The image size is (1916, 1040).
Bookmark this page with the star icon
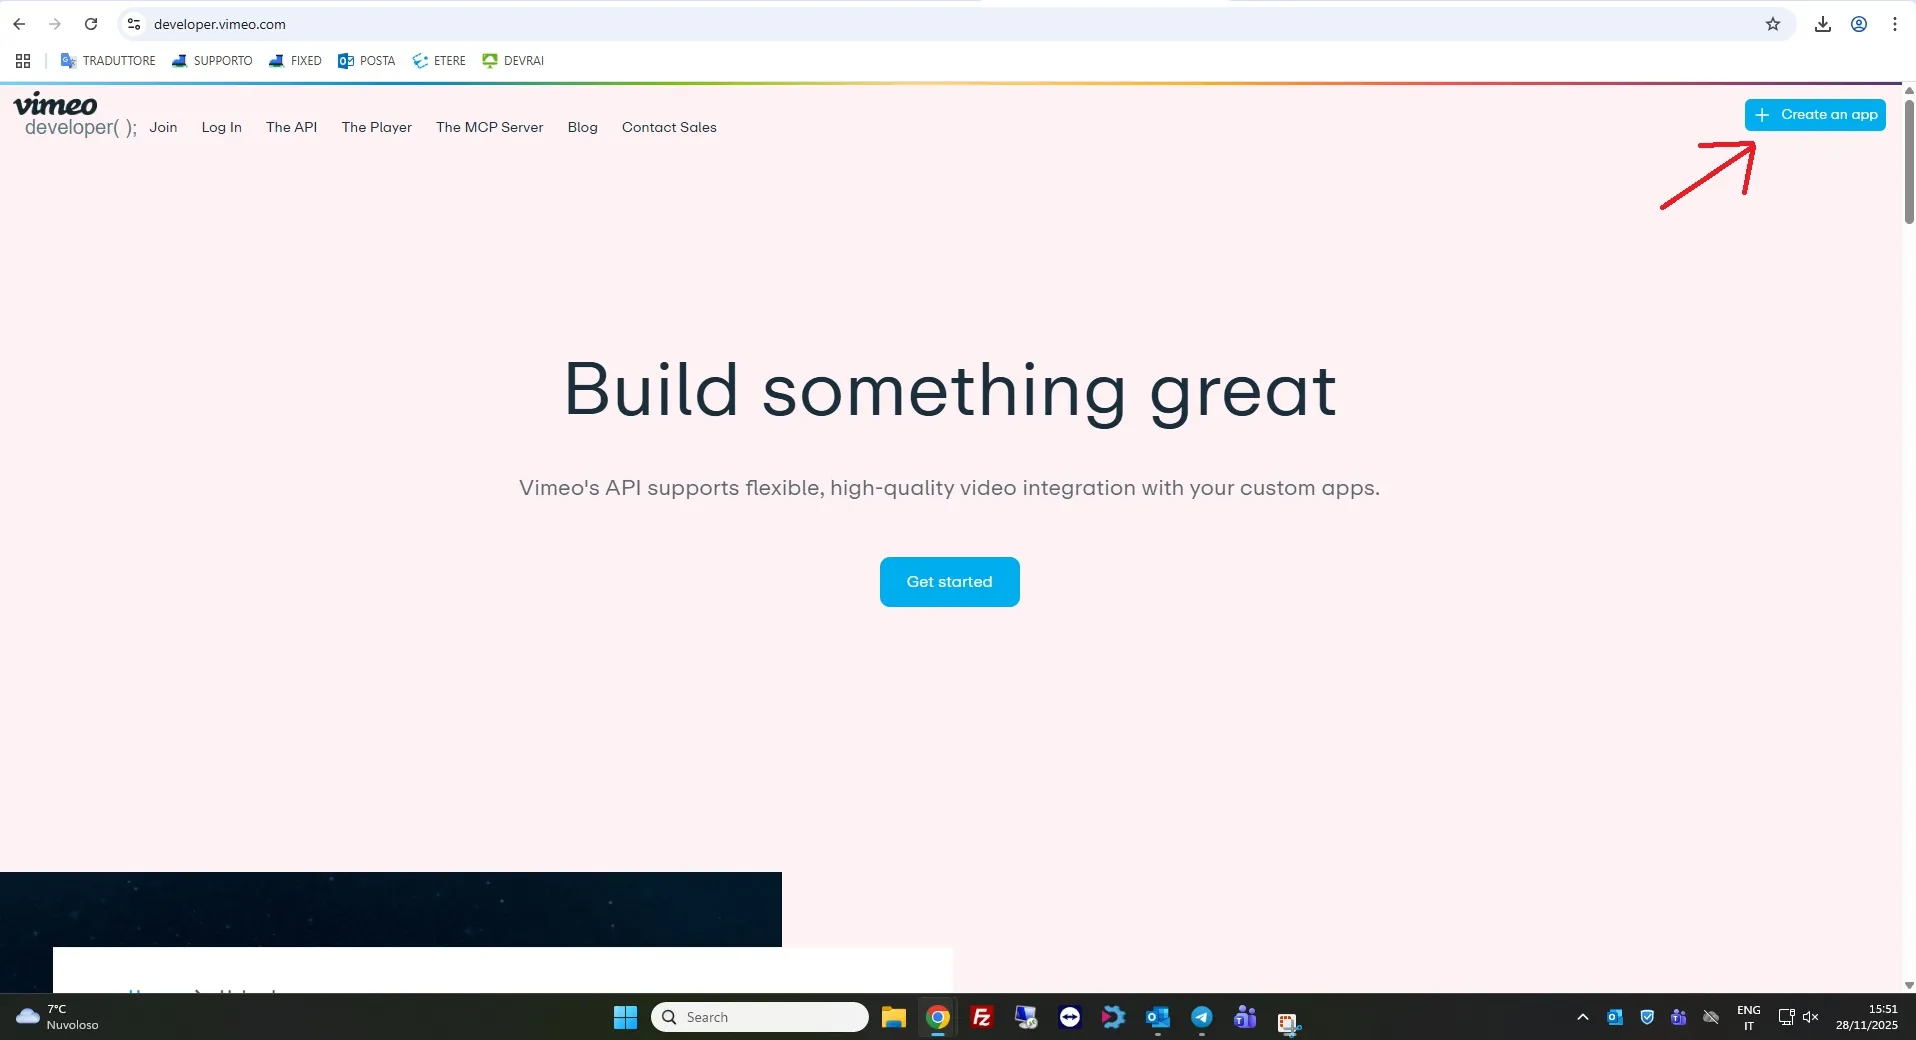pyautogui.click(x=1773, y=24)
